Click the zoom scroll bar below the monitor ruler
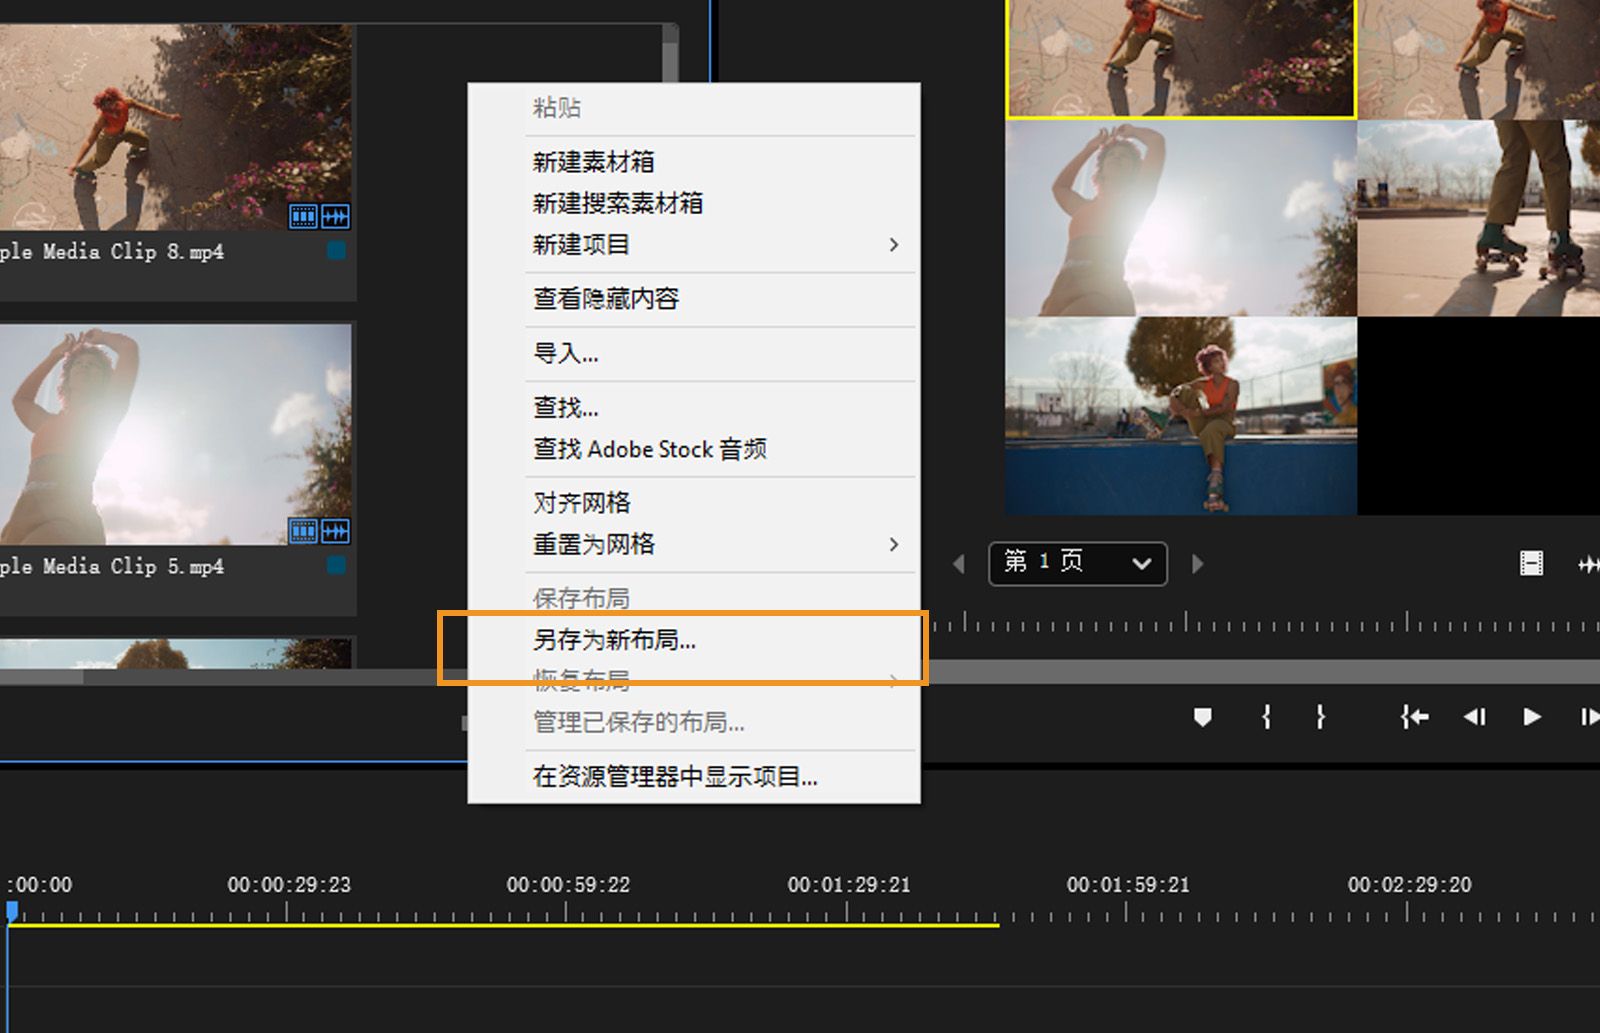Viewport: 1600px width, 1033px height. pyautogui.click(x=1264, y=672)
